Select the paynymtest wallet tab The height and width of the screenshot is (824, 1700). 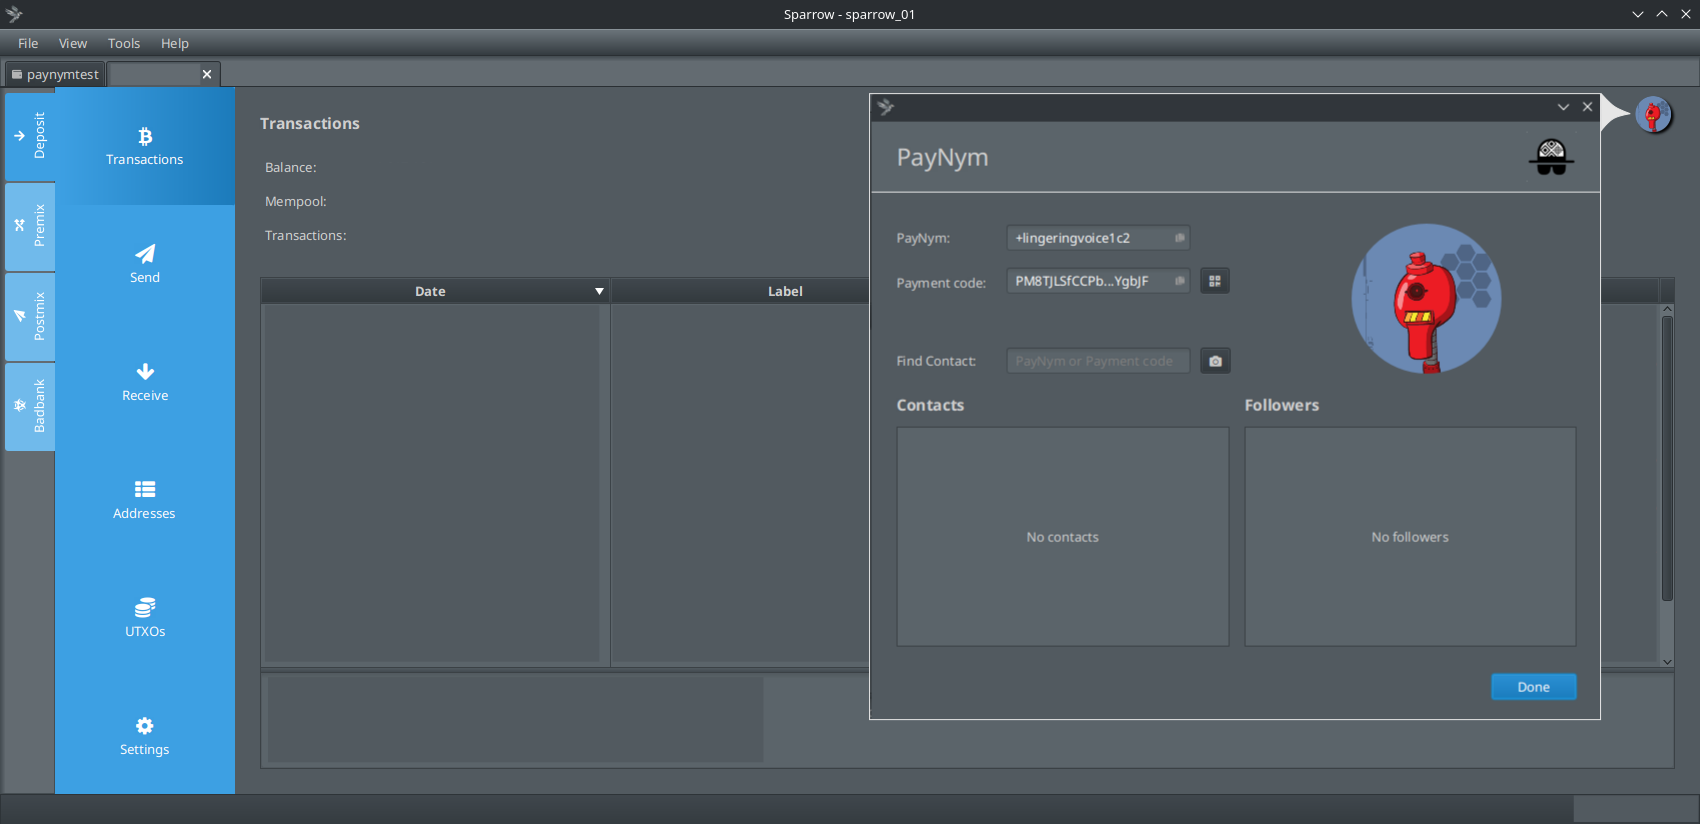click(x=55, y=74)
